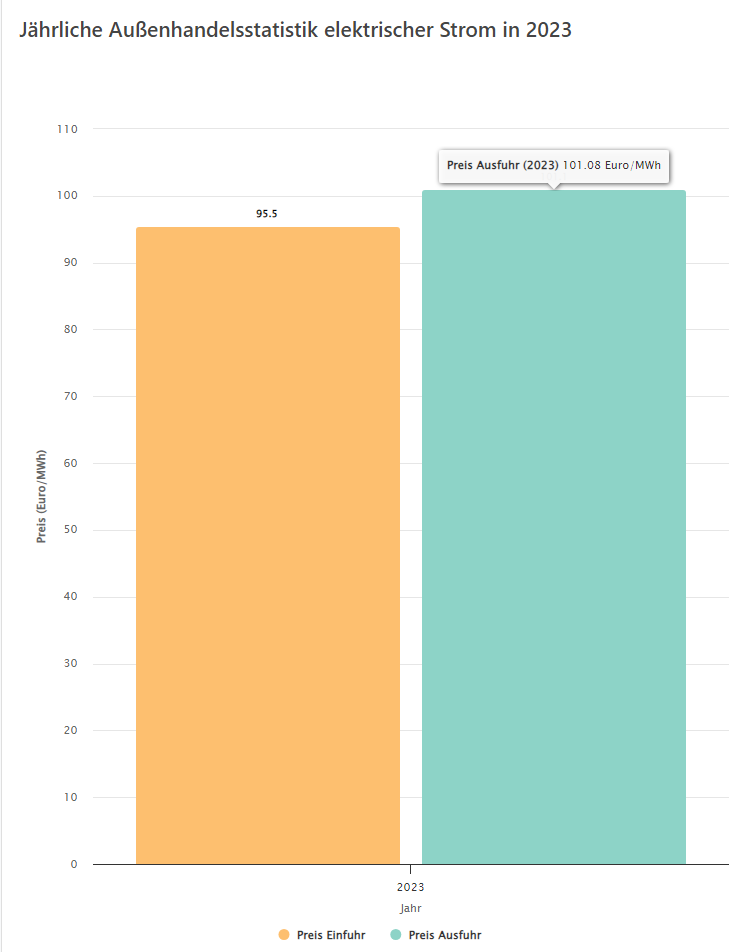This screenshot has height=952, width=755.
Task: Click the teal Preis Ausfuhr legend dot
Action: click(396, 935)
